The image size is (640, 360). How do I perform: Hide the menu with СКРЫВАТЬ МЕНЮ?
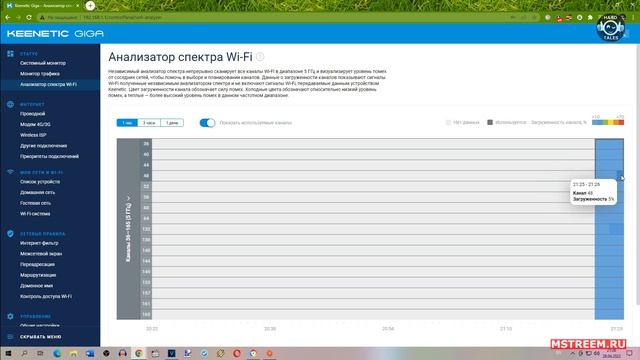coord(40,337)
